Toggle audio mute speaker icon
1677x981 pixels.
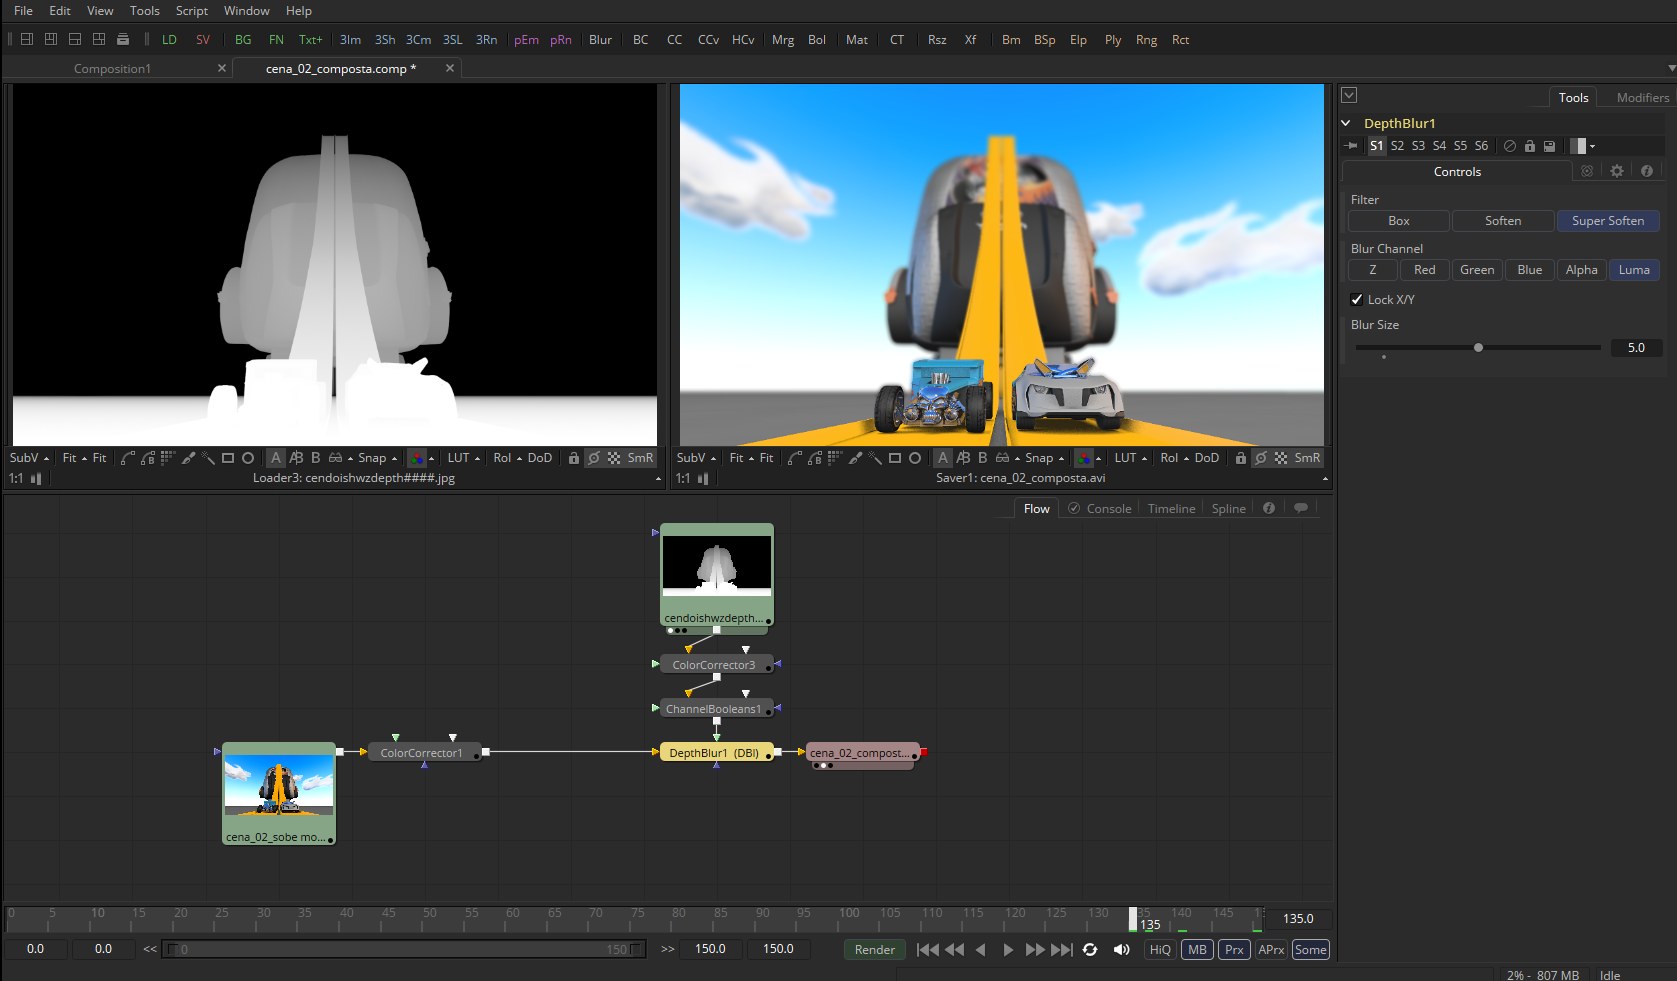(1122, 950)
